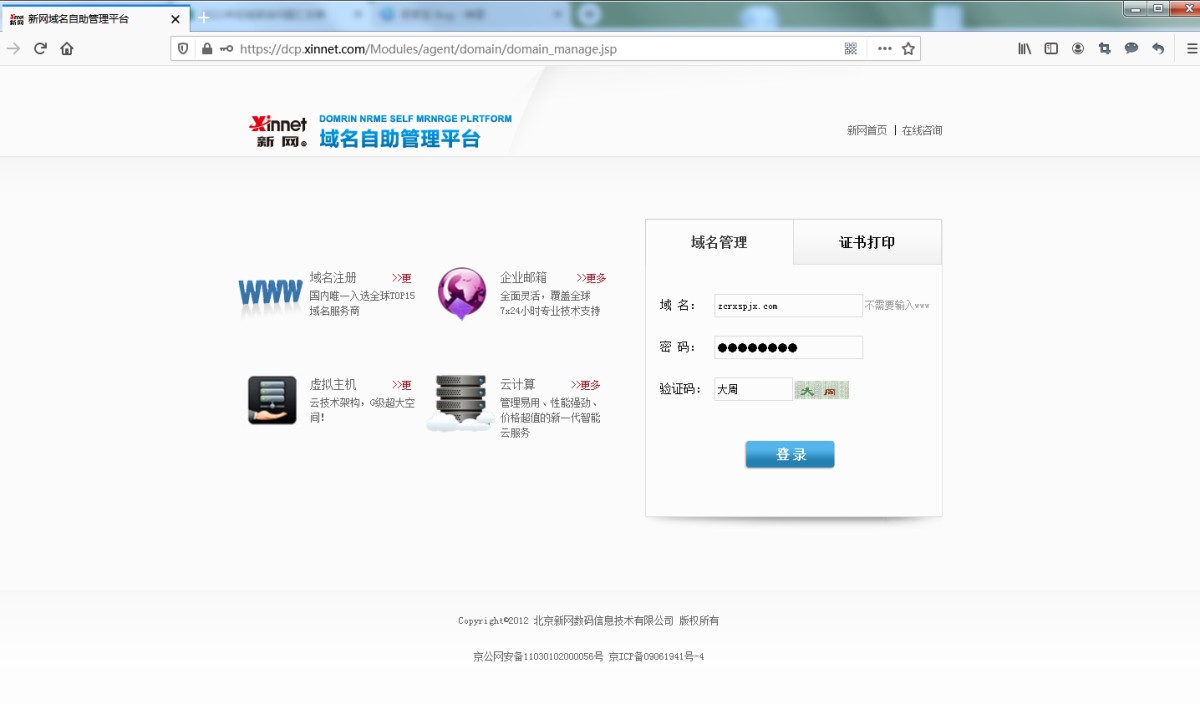Open the QR code icon in address bar
This screenshot has height=704, width=1200.
851,48
